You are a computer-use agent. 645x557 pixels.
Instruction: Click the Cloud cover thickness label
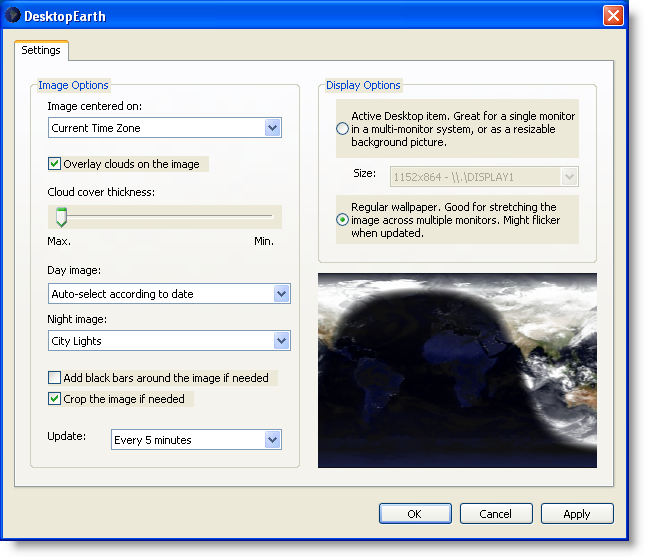101,192
